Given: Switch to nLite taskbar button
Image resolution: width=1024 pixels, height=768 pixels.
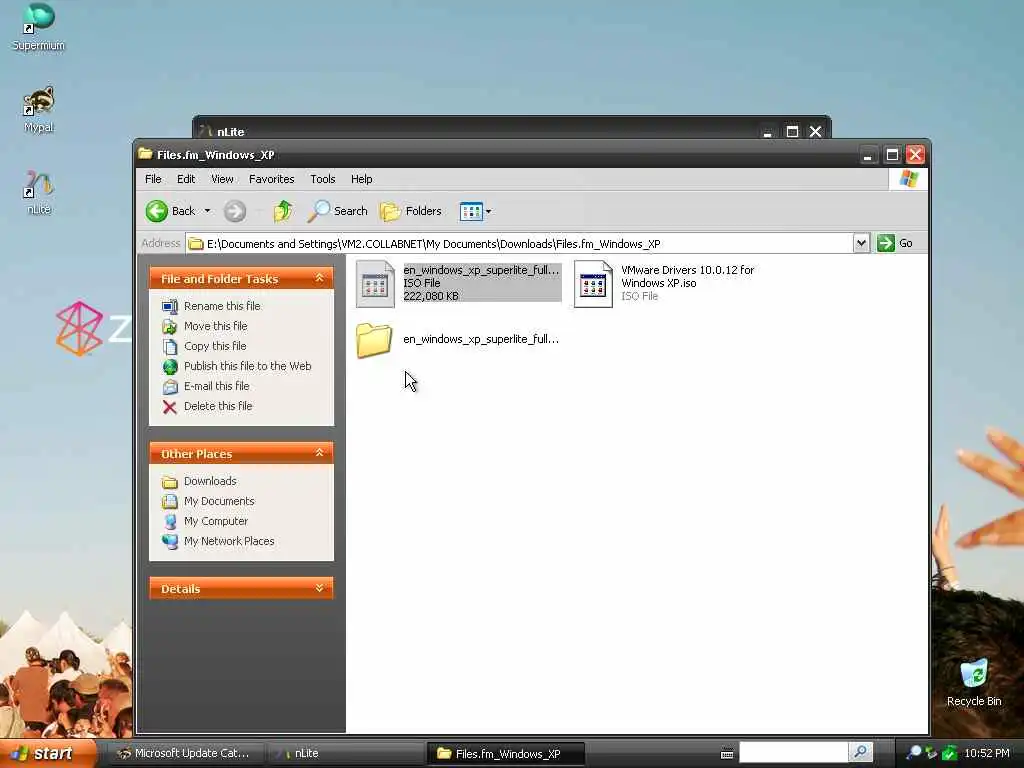Looking at the screenshot, I should click(x=345, y=753).
